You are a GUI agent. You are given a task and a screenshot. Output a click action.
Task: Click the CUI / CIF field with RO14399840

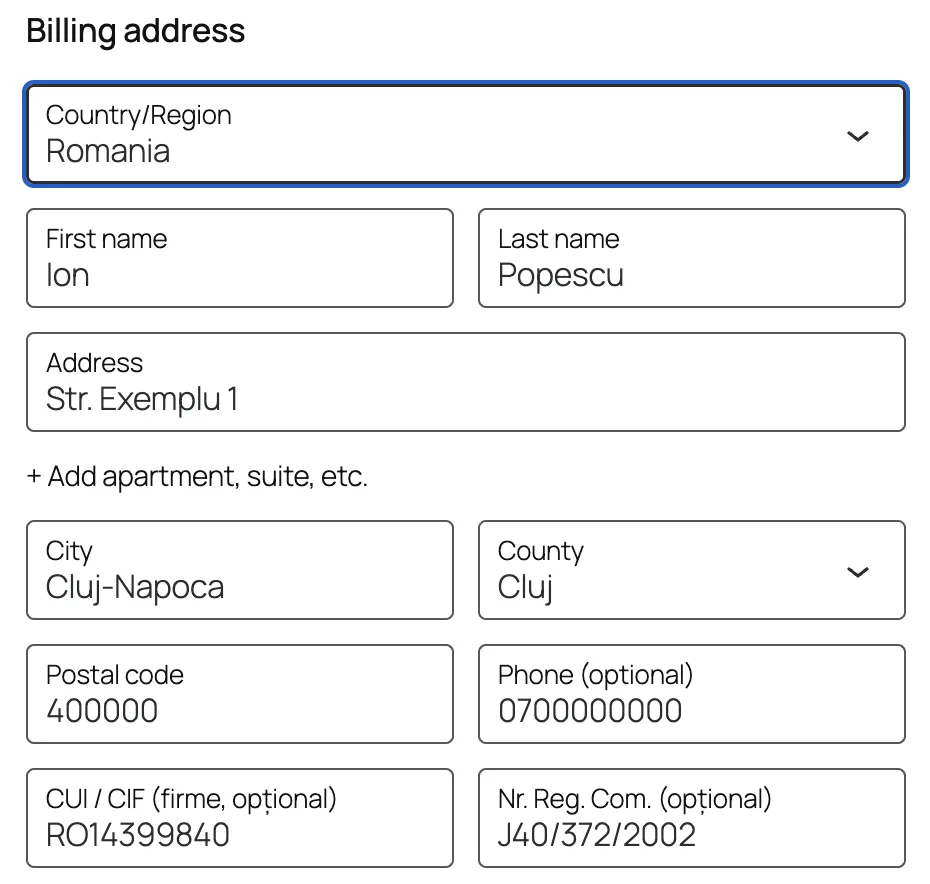click(x=240, y=818)
